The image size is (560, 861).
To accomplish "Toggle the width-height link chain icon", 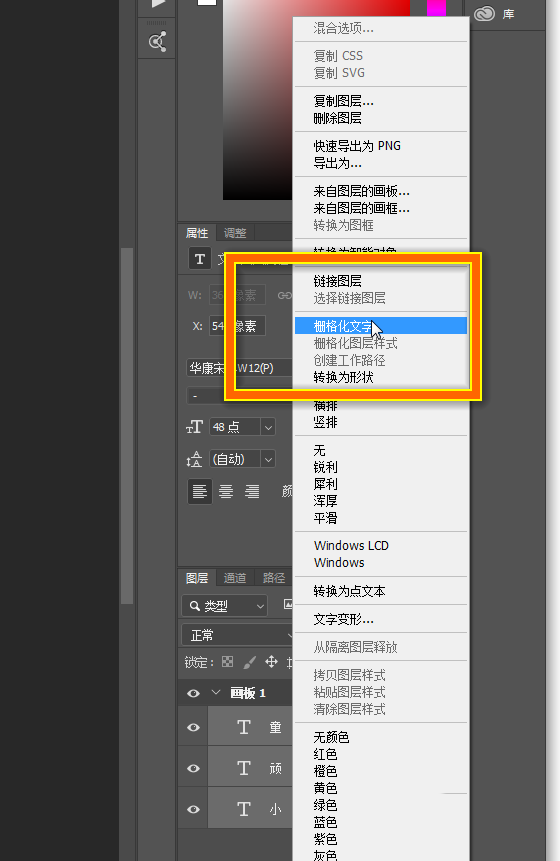I will pos(284,295).
